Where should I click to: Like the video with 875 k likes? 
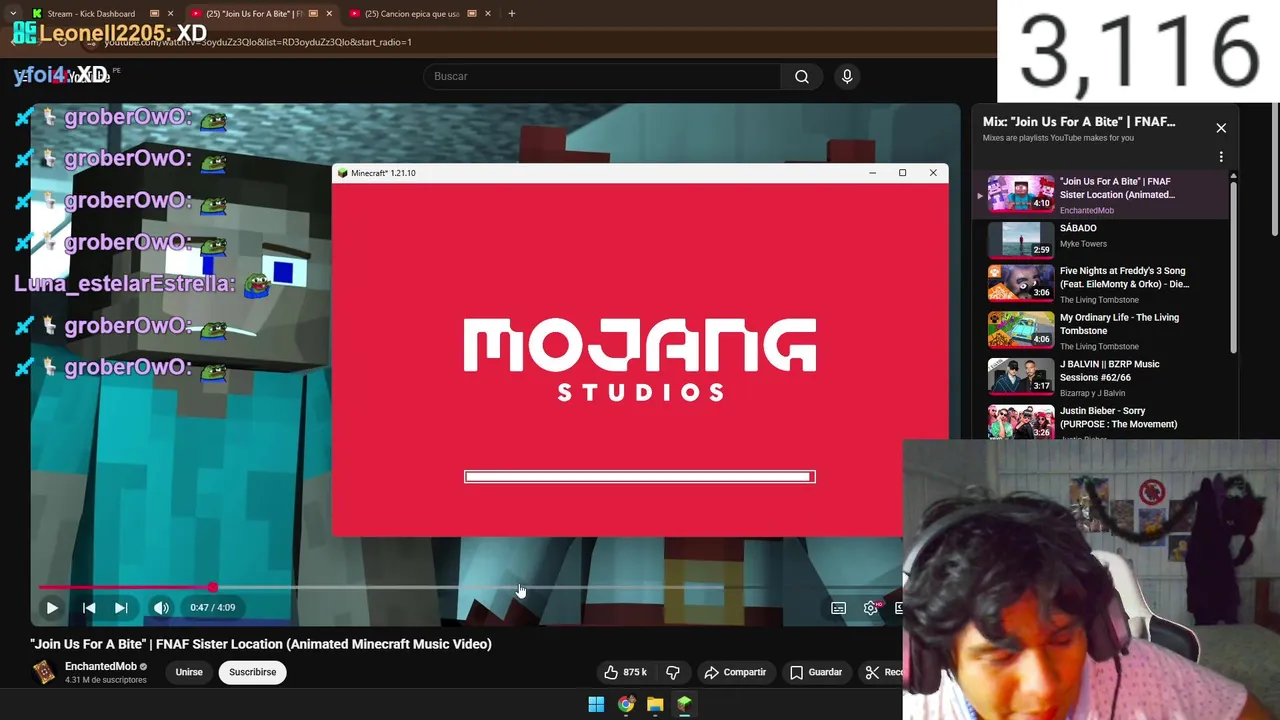click(625, 672)
